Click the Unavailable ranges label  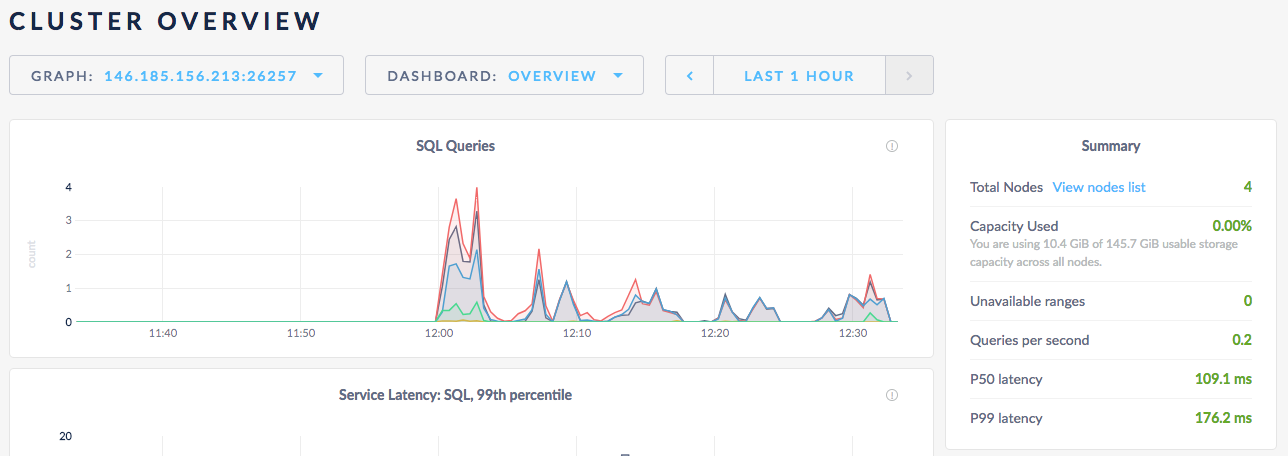pyautogui.click(x=1027, y=301)
